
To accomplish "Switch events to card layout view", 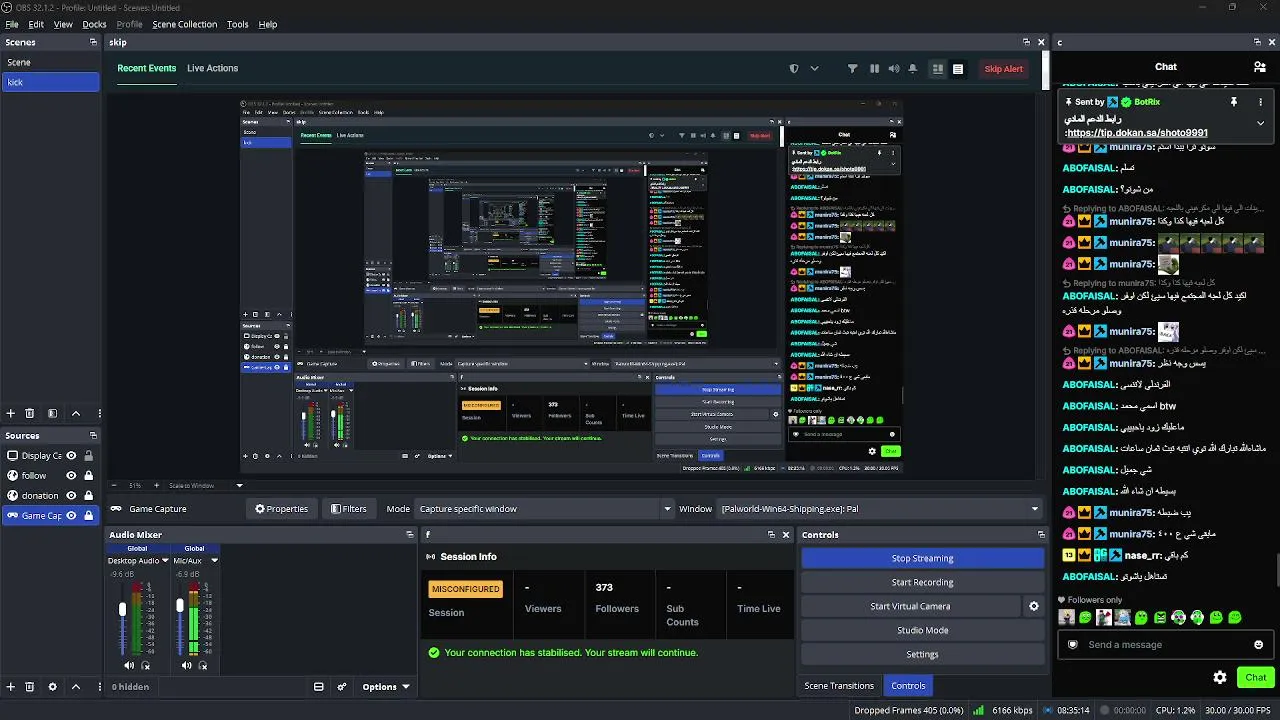I will click(x=938, y=69).
